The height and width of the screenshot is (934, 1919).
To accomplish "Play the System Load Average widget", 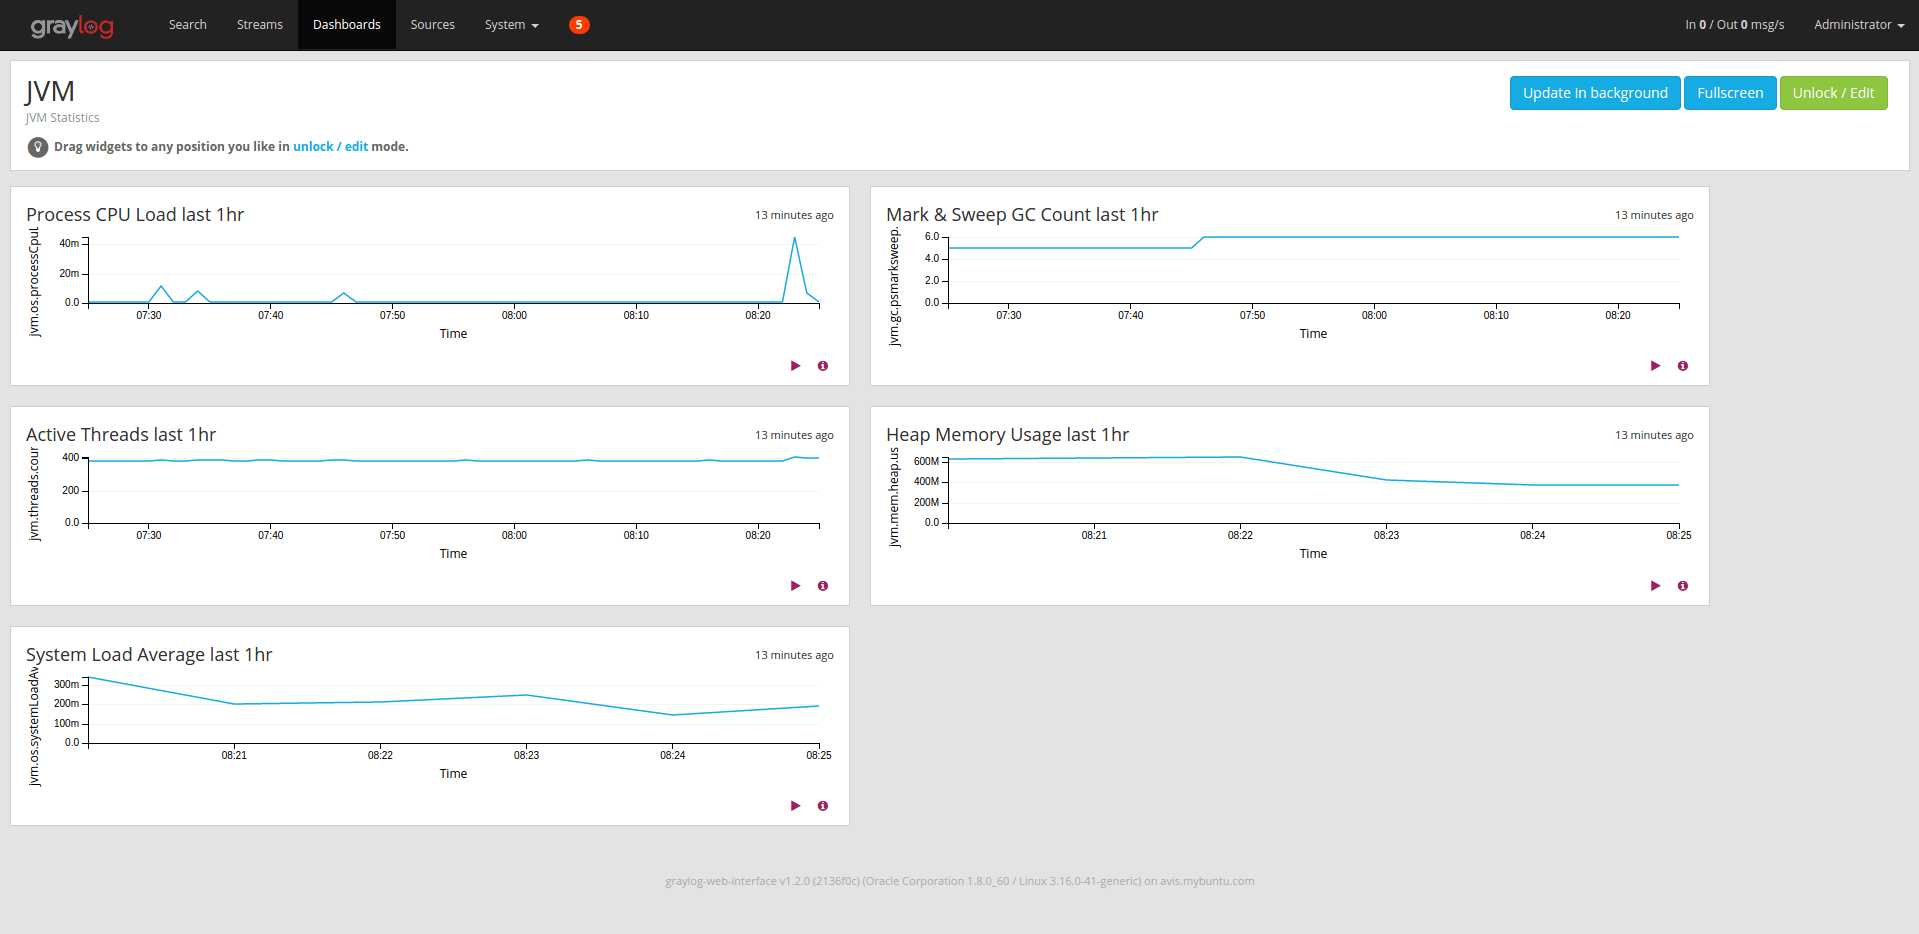I will (x=795, y=805).
